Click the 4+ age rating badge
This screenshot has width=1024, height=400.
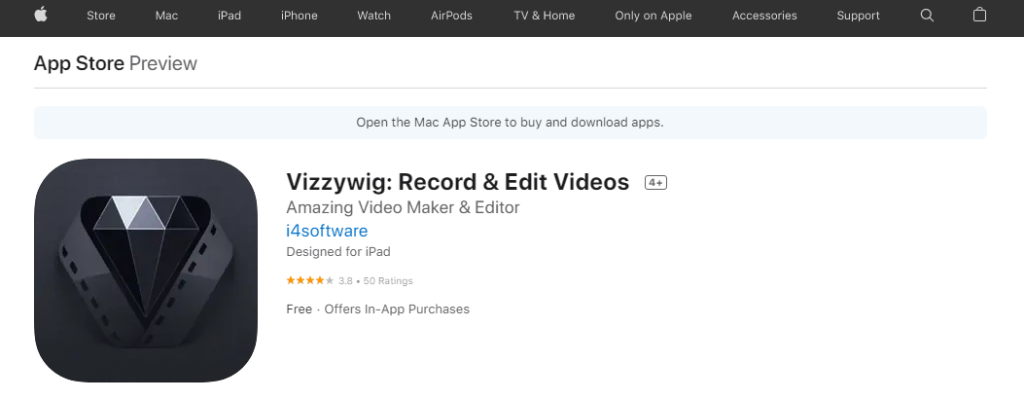tap(656, 183)
